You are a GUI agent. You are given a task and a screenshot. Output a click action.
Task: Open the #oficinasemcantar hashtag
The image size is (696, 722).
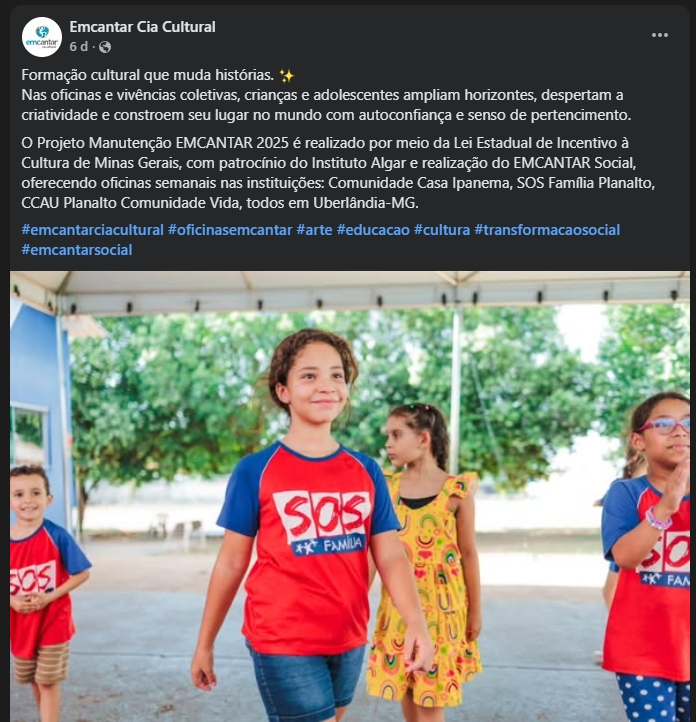coord(230,230)
